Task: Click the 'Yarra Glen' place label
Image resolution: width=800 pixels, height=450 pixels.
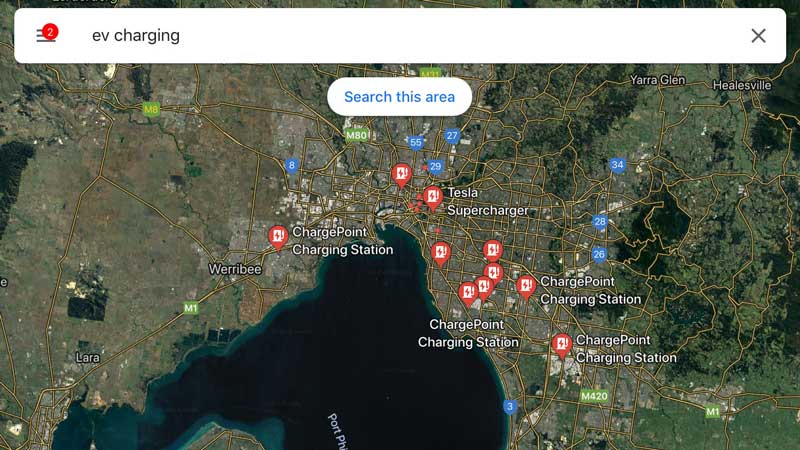Action: coord(658,80)
